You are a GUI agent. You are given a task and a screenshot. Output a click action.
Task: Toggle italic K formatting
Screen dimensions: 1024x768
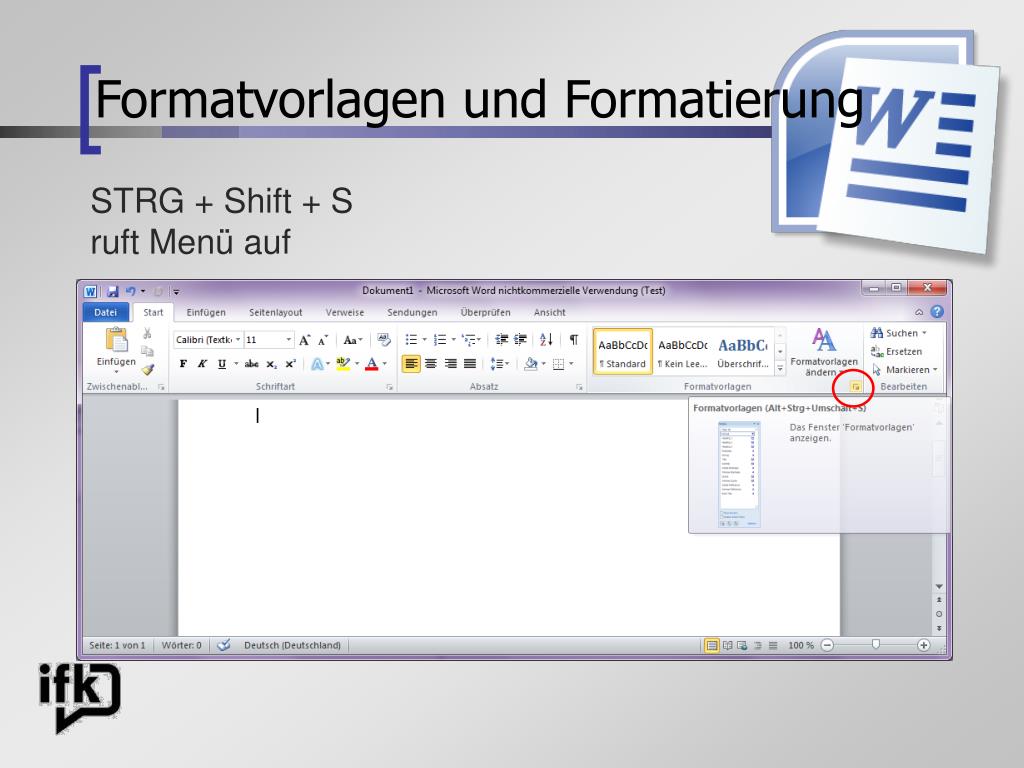(x=202, y=364)
